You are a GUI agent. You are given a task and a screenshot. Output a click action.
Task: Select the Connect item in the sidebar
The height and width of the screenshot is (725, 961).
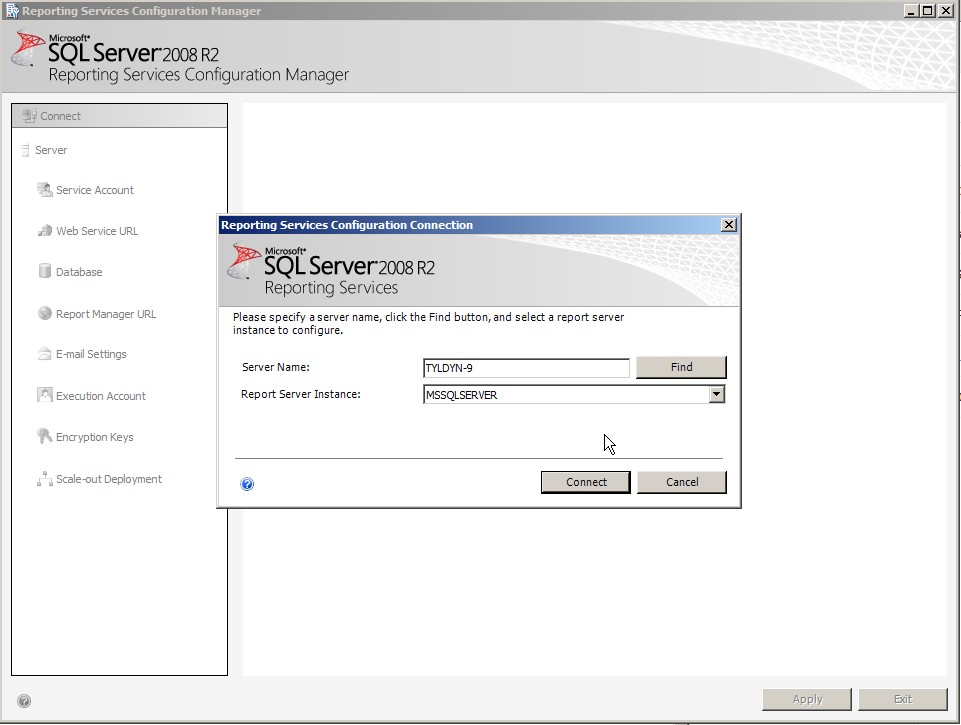pyautogui.click(x=120, y=116)
